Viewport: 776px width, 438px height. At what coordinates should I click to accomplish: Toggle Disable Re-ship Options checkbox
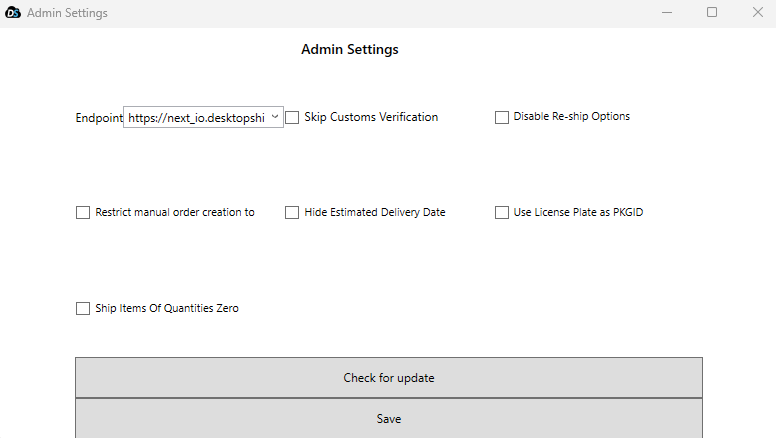pyautogui.click(x=502, y=117)
